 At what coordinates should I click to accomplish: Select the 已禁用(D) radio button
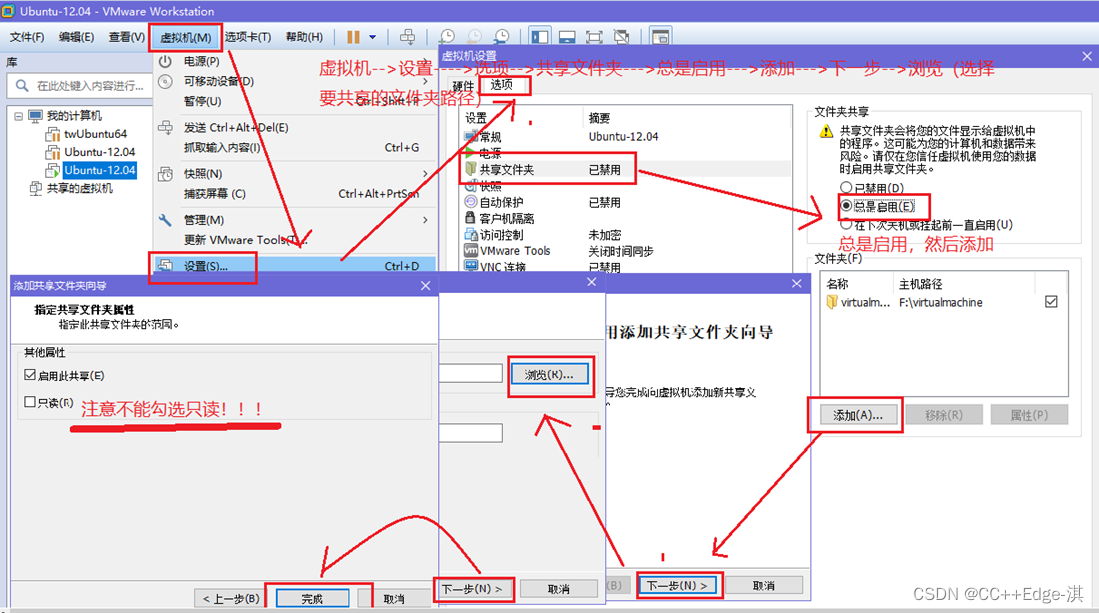pyautogui.click(x=846, y=187)
